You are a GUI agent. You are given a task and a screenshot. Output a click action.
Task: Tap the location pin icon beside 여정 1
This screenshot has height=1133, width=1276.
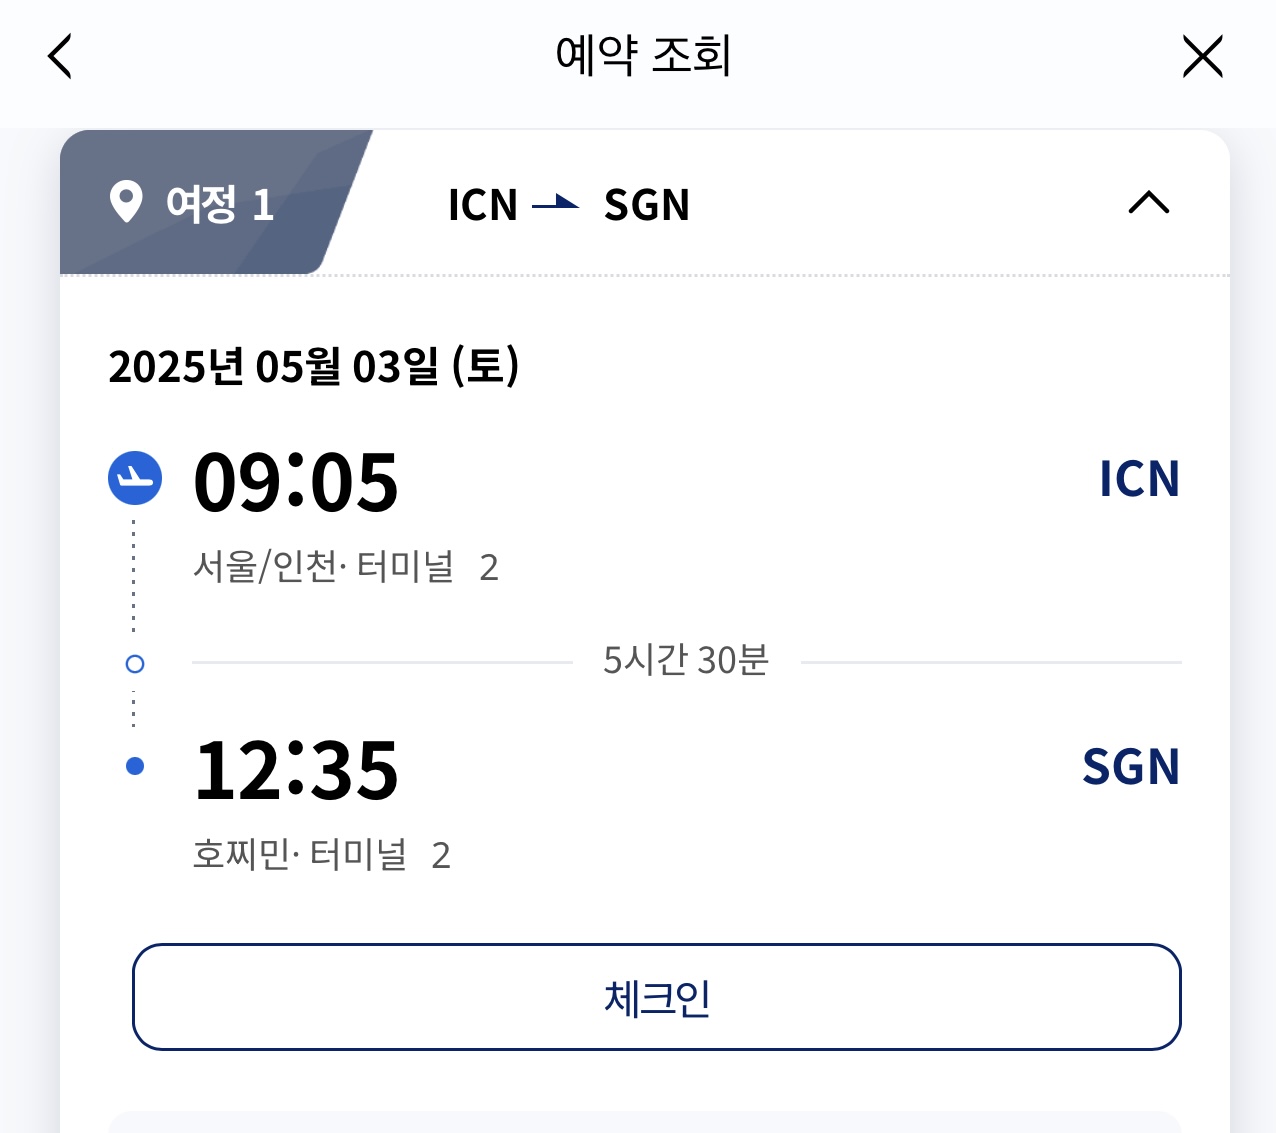(126, 202)
